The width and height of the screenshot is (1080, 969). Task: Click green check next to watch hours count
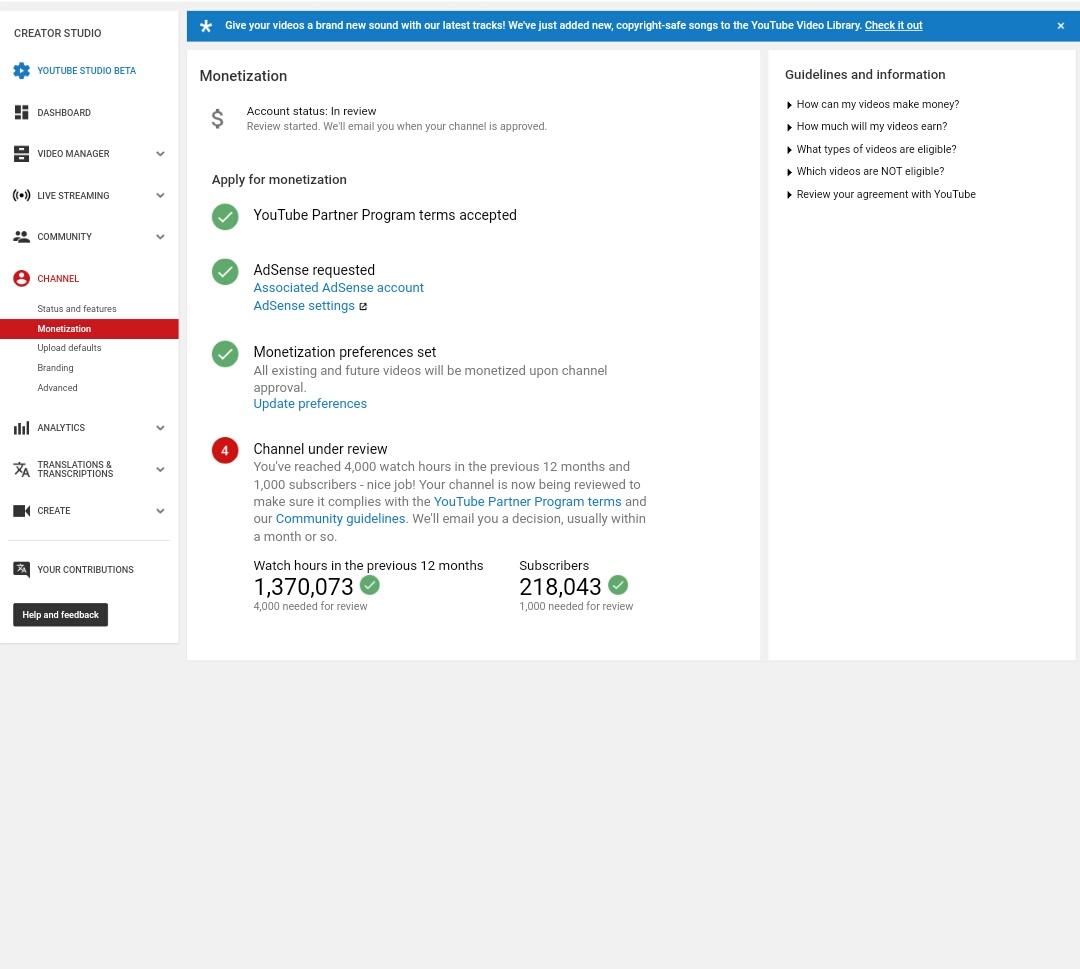point(370,585)
